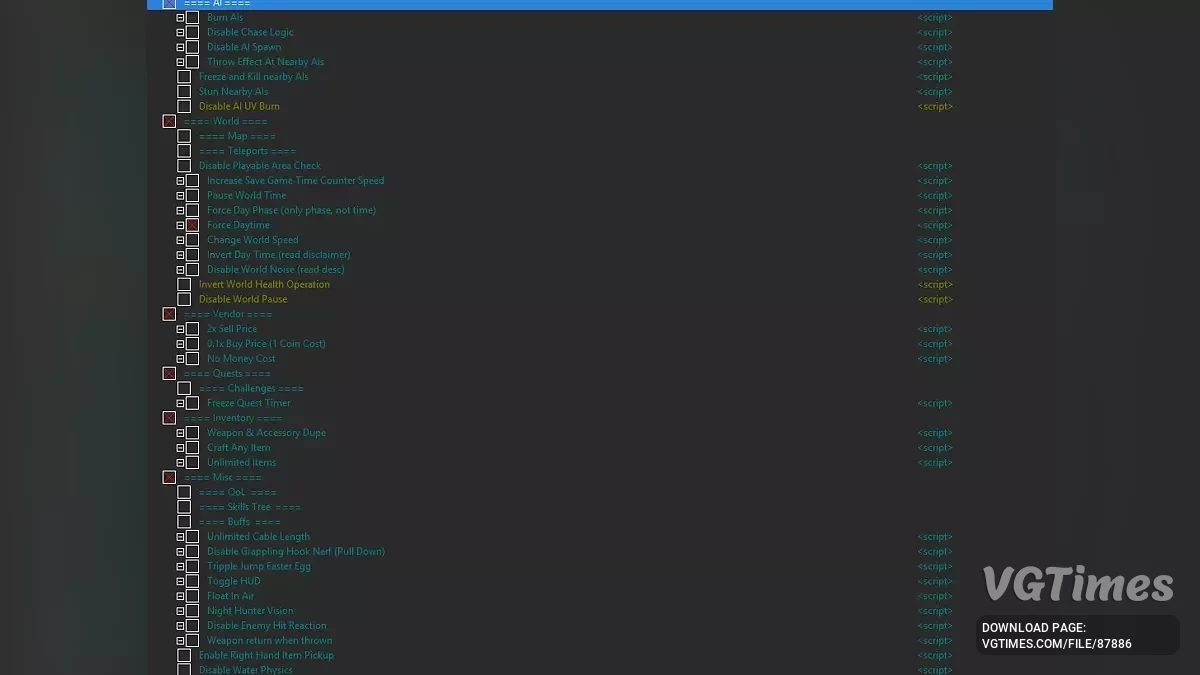Select the Invert World Health Operation entry
This screenshot has width=1200, height=675.
[264, 284]
